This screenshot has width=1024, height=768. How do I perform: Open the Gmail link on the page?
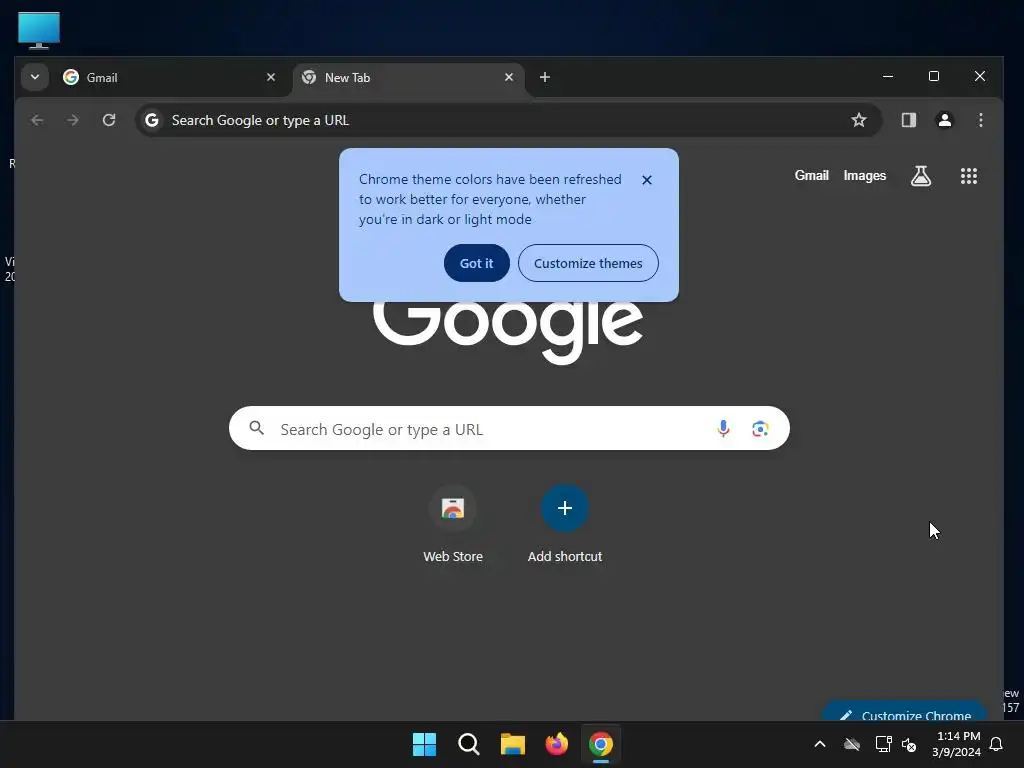pos(811,176)
